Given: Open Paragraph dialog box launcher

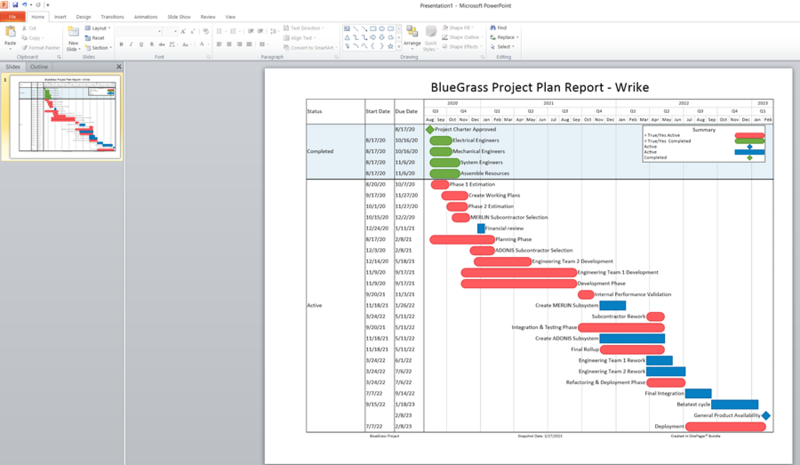Looking at the screenshot, I should point(336,57).
